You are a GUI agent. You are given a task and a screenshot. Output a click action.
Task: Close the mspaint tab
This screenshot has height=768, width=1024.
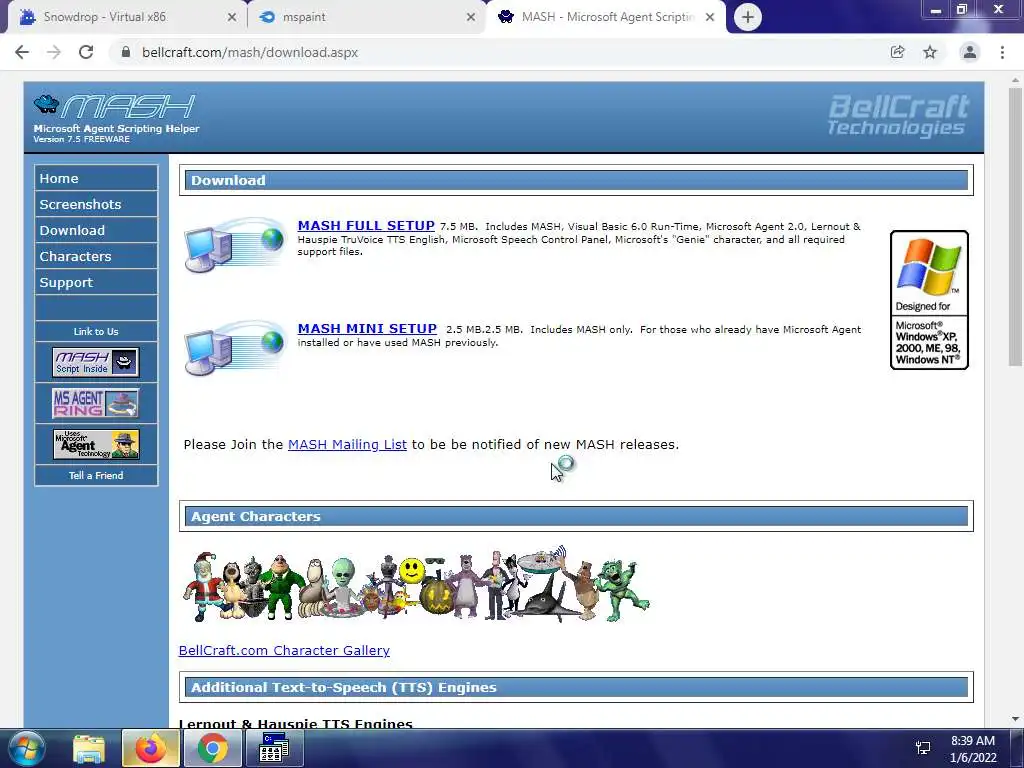pyautogui.click(x=471, y=18)
